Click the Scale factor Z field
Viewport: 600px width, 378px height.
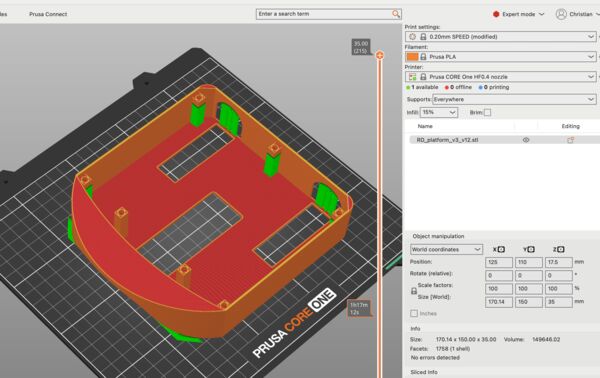pos(559,288)
